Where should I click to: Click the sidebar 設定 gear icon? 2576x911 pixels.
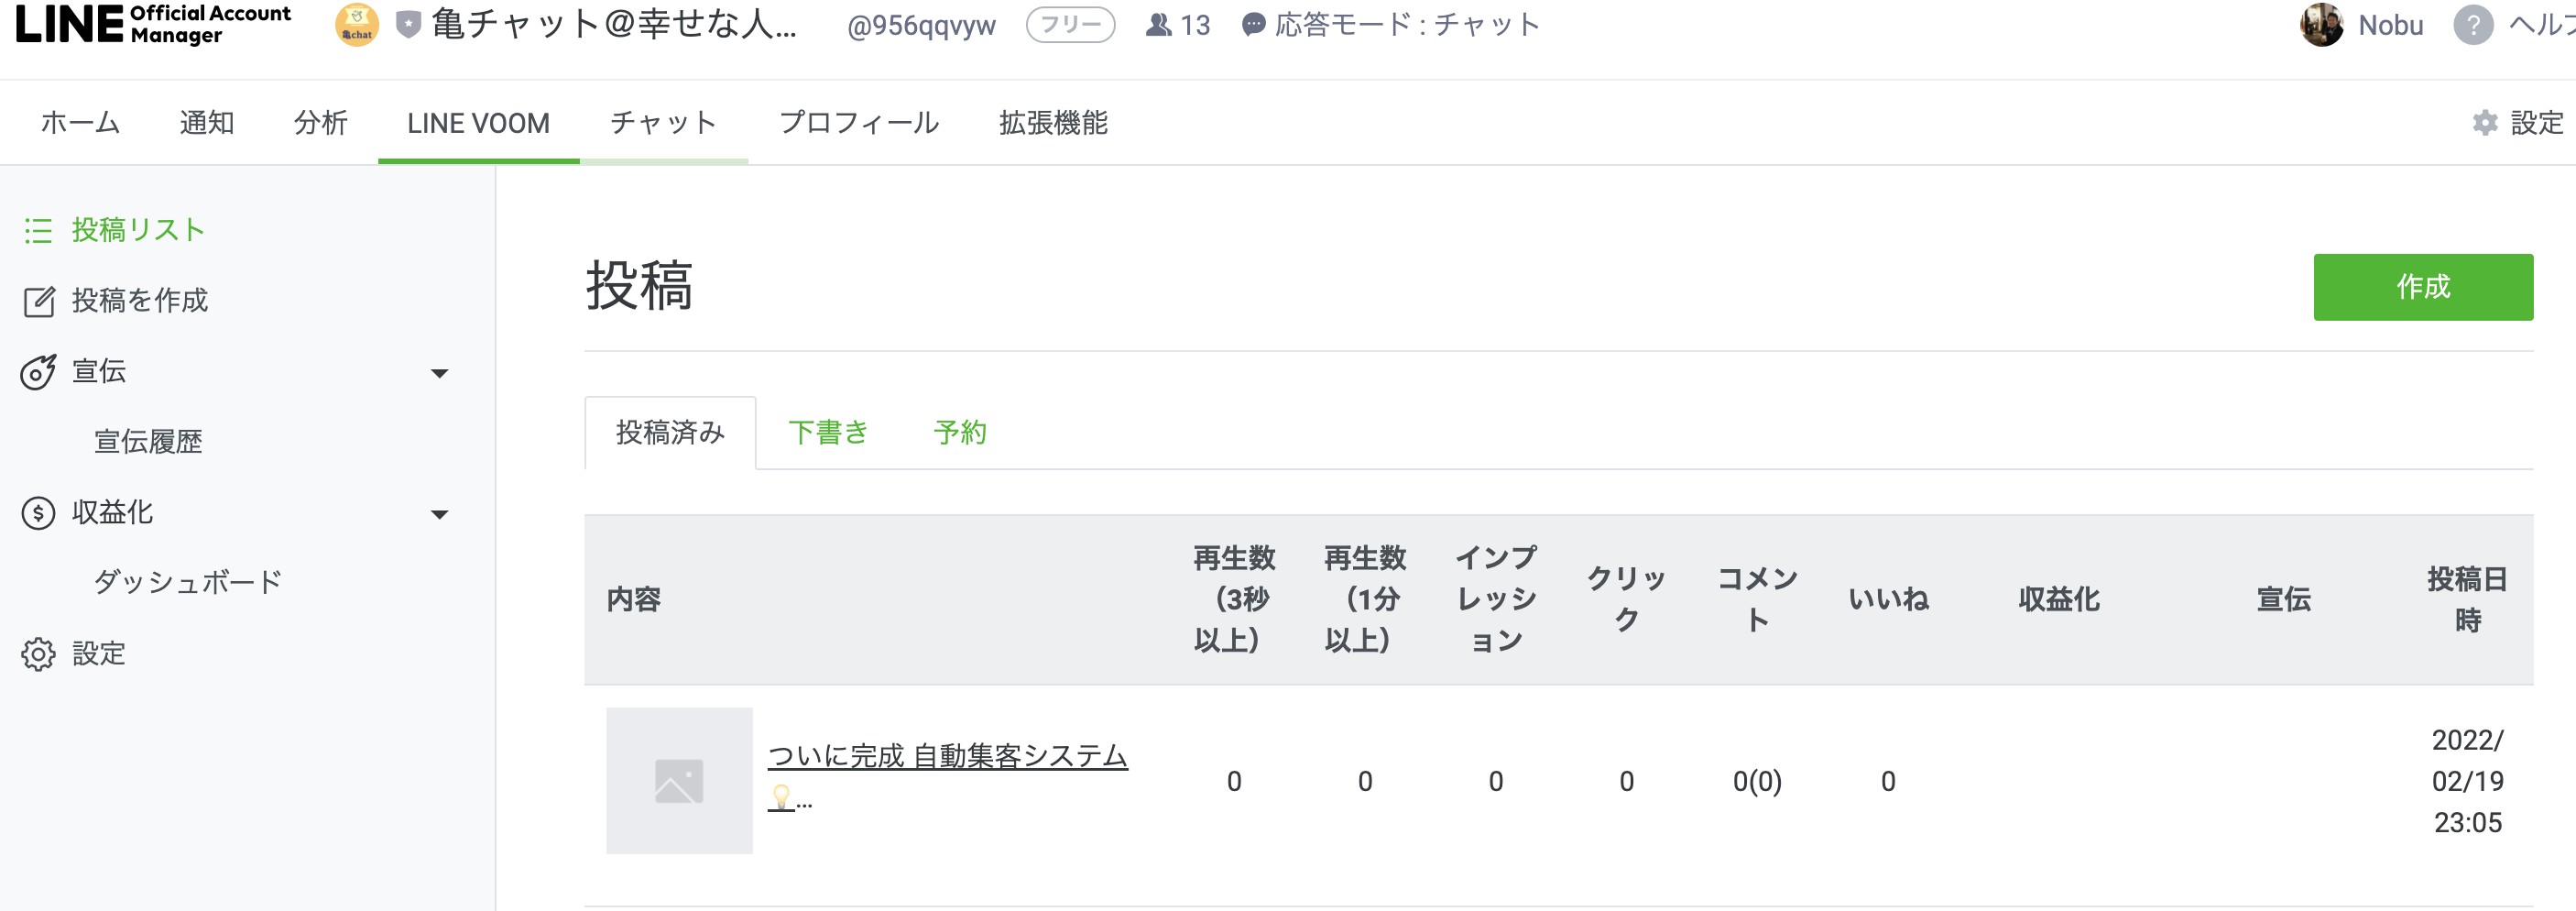(38, 654)
